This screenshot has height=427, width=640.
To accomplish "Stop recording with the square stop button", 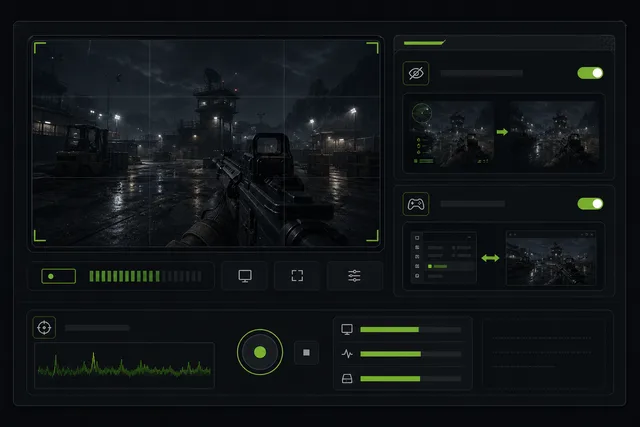I will 306,352.
